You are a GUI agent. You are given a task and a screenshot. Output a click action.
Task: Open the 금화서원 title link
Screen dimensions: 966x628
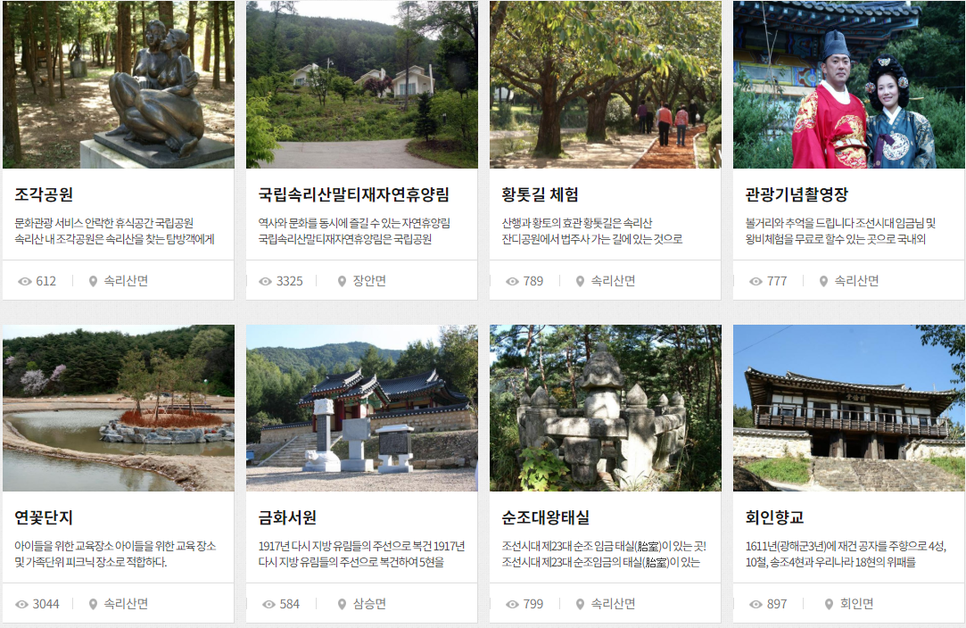(287, 517)
